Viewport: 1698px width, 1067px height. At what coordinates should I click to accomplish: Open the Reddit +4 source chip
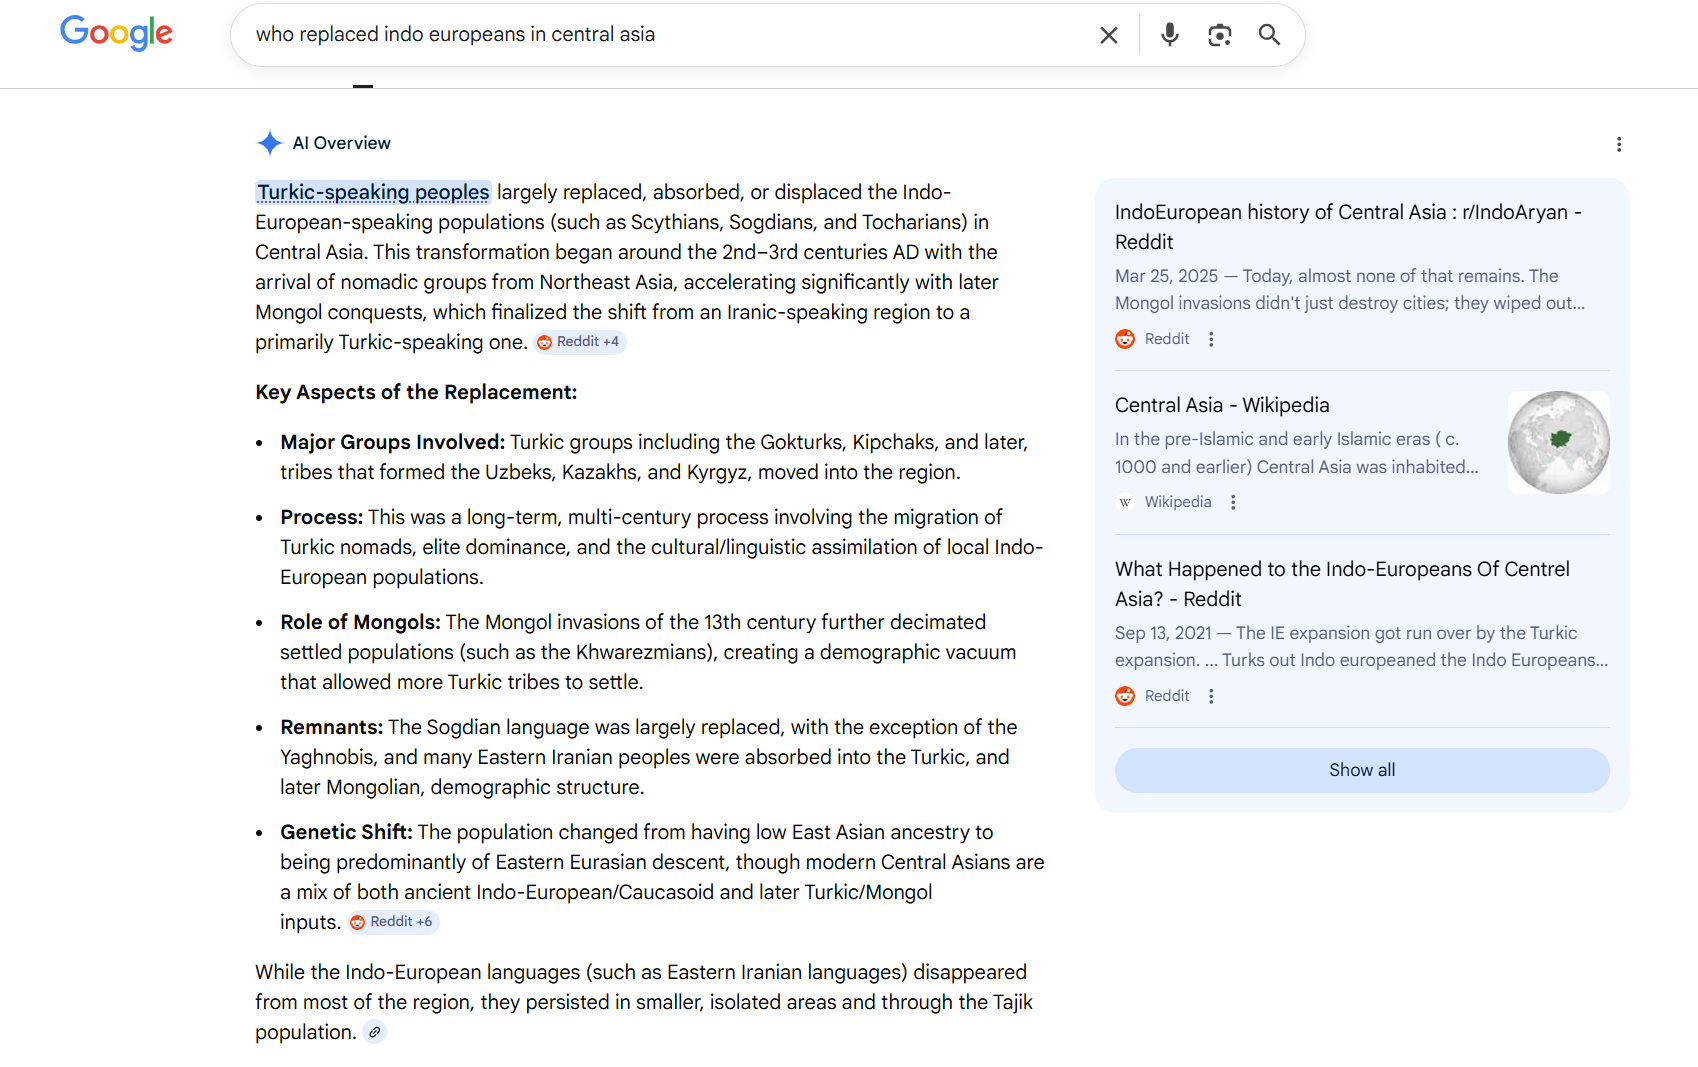tap(579, 342)
